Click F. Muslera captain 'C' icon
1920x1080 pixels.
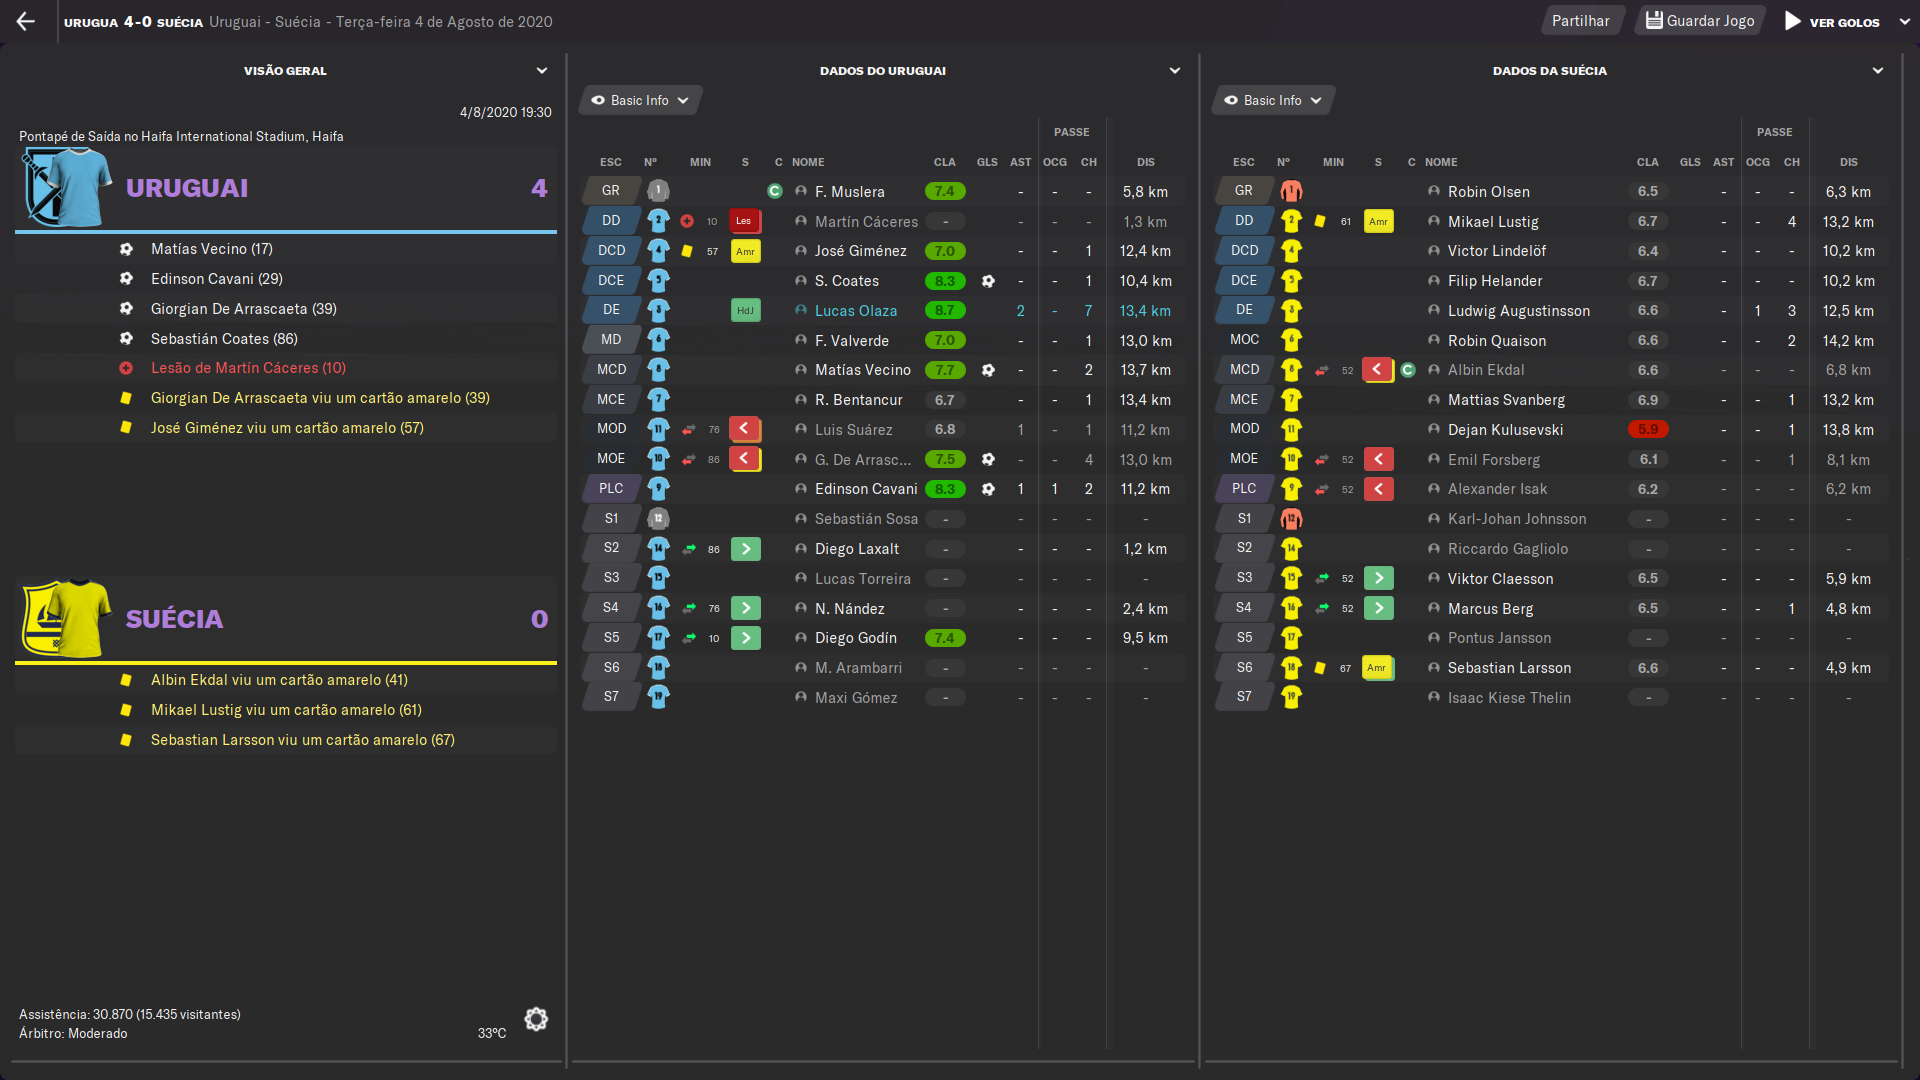775,191
